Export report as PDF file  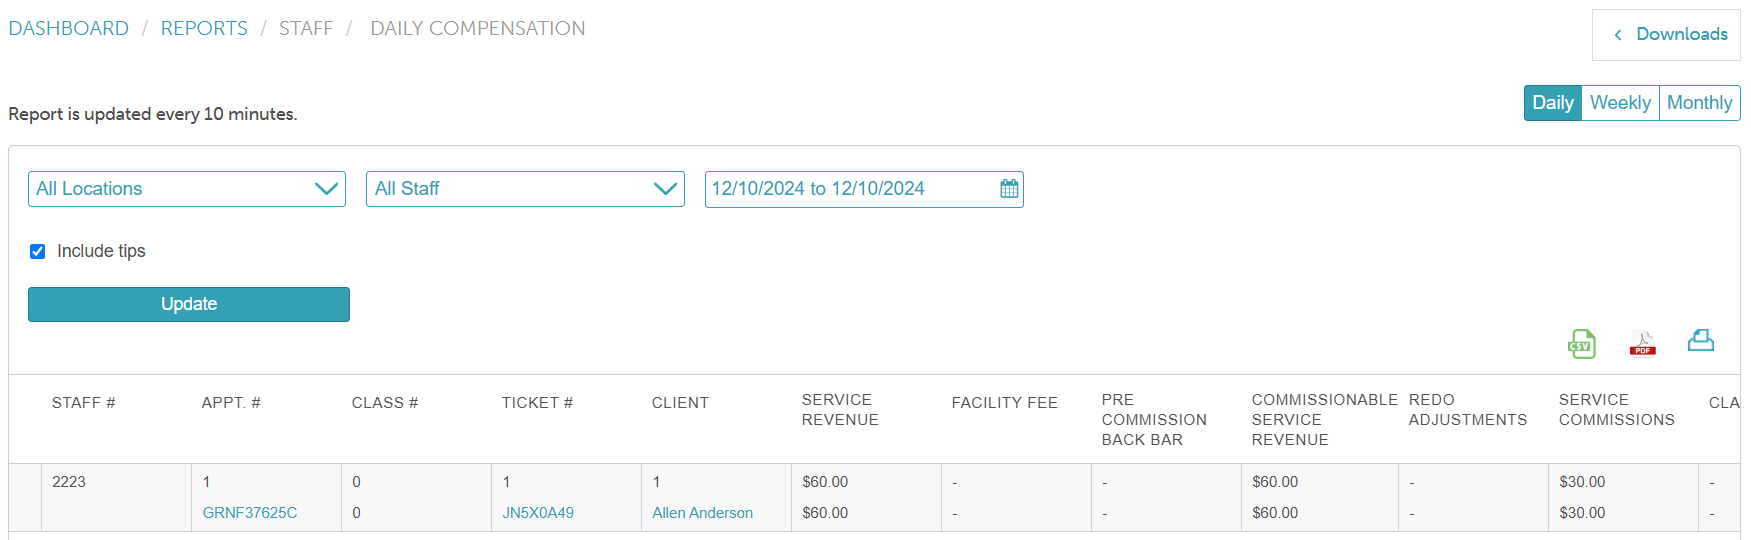point(1642,344)
